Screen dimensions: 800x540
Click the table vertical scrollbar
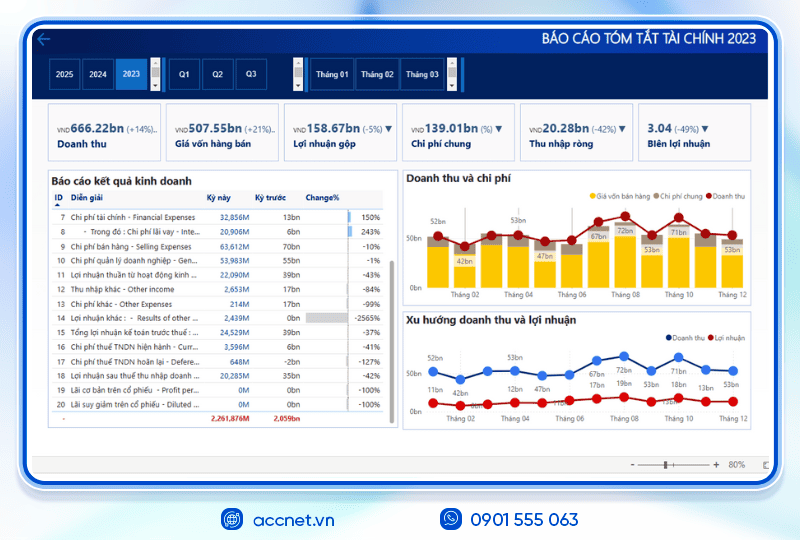[x=392, y=341]
